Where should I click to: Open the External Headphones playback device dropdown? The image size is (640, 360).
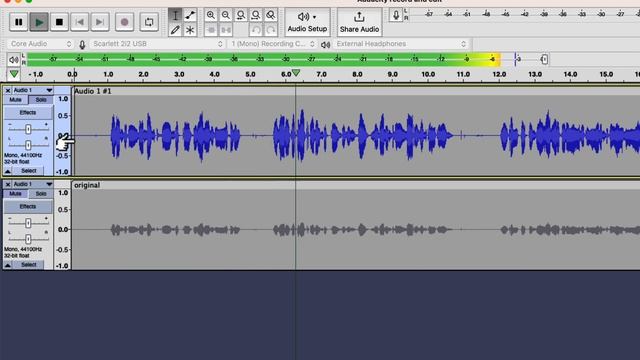401,44
